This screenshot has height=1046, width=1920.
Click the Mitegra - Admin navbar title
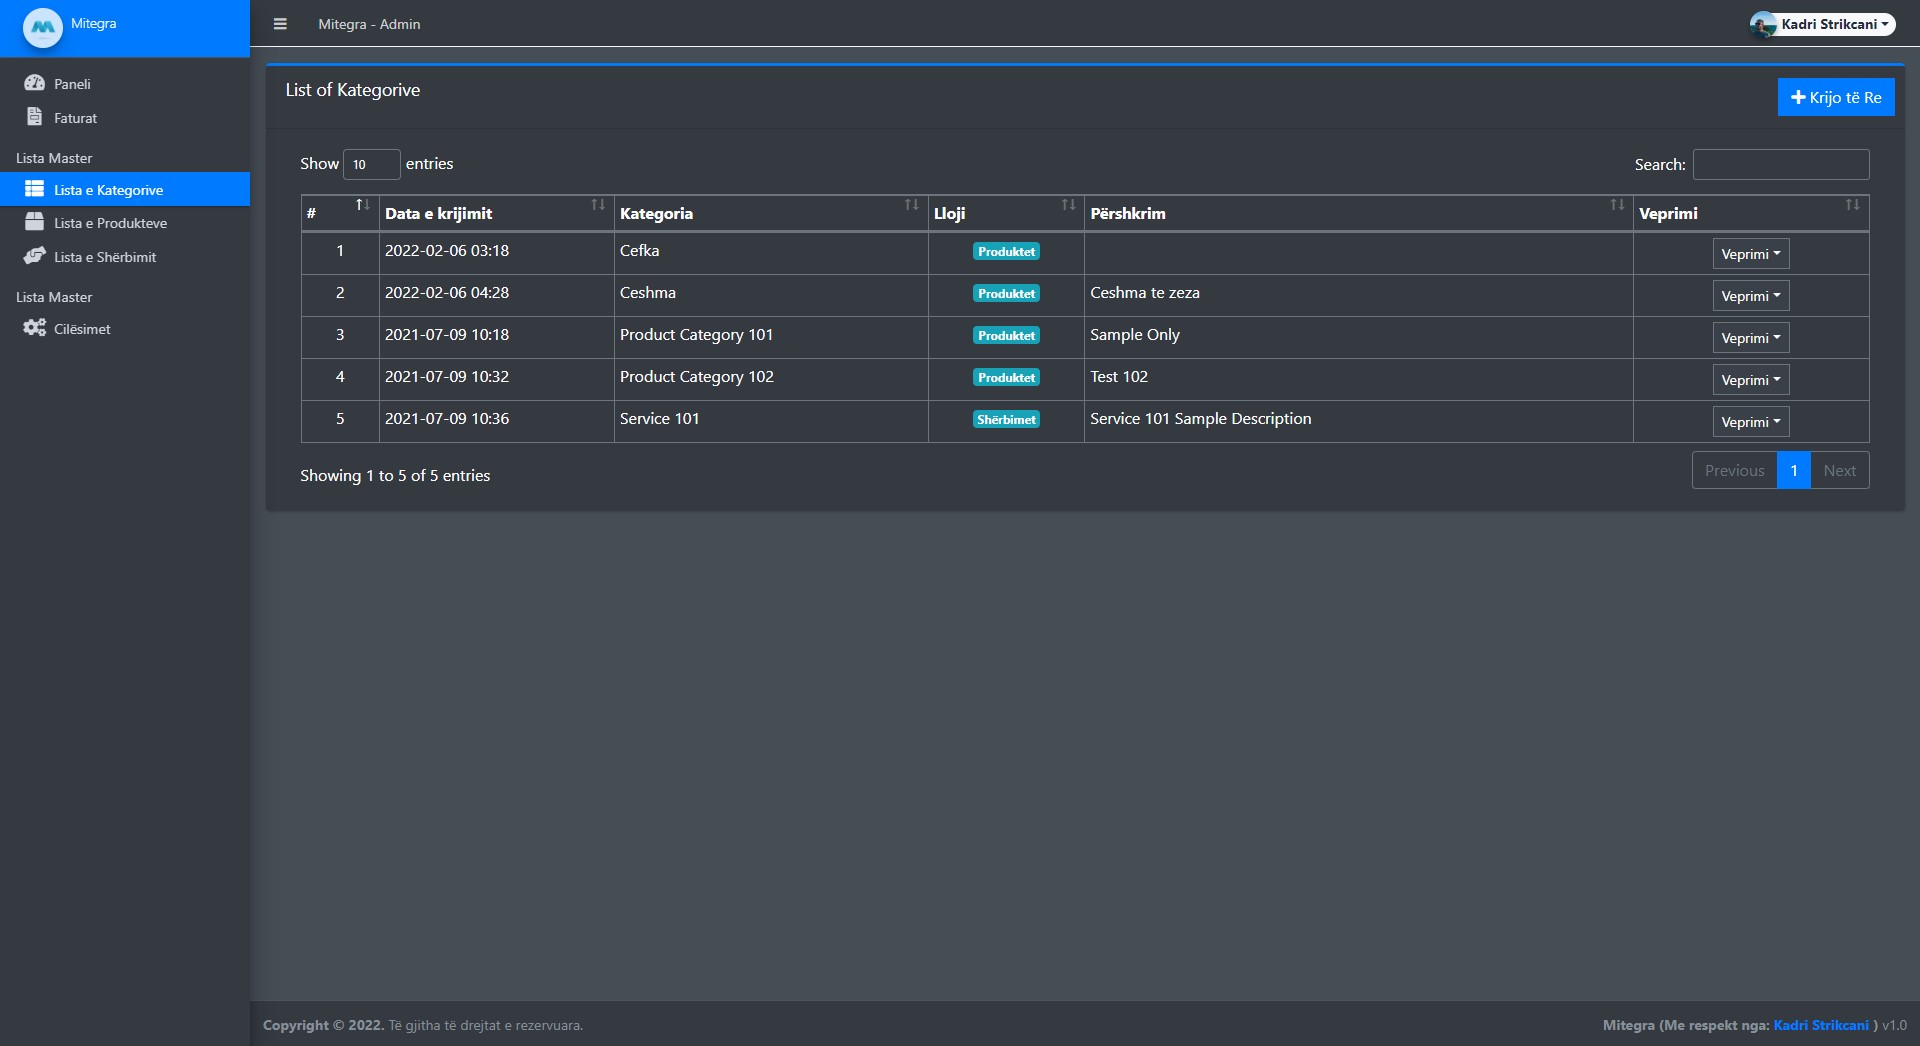click(369, 24)
